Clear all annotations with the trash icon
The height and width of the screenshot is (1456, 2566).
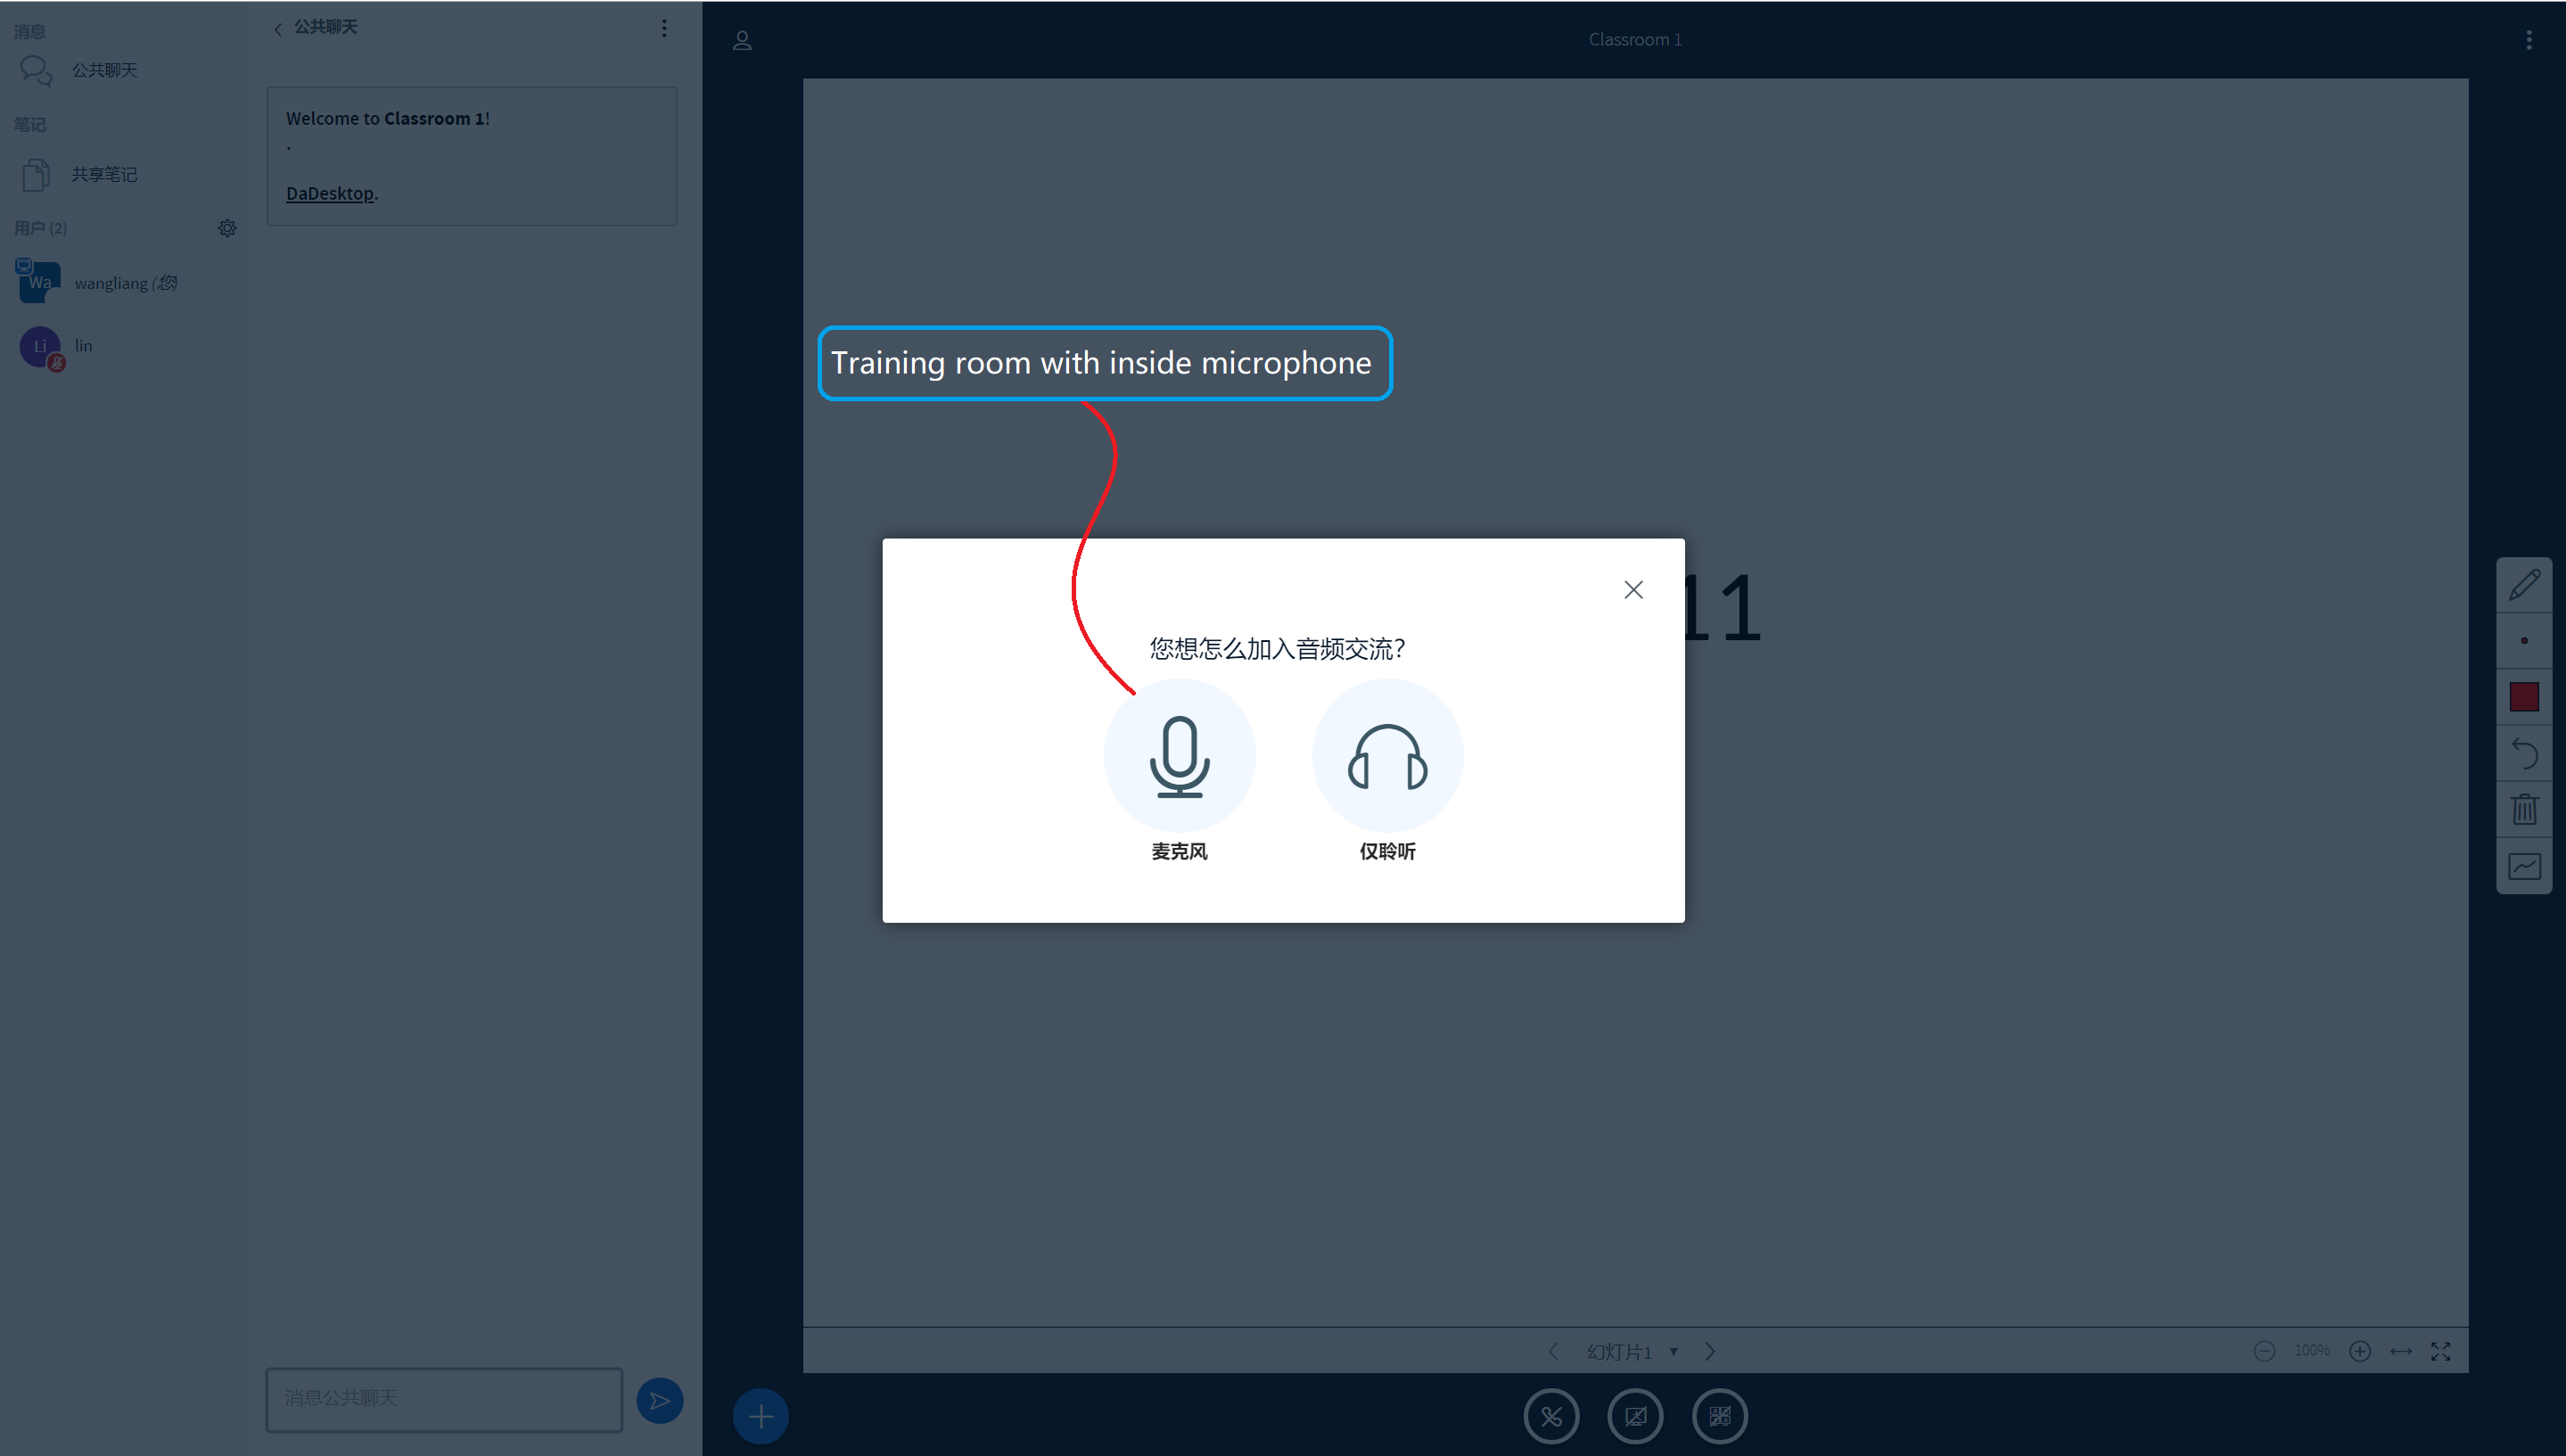tap(2523, 809)
